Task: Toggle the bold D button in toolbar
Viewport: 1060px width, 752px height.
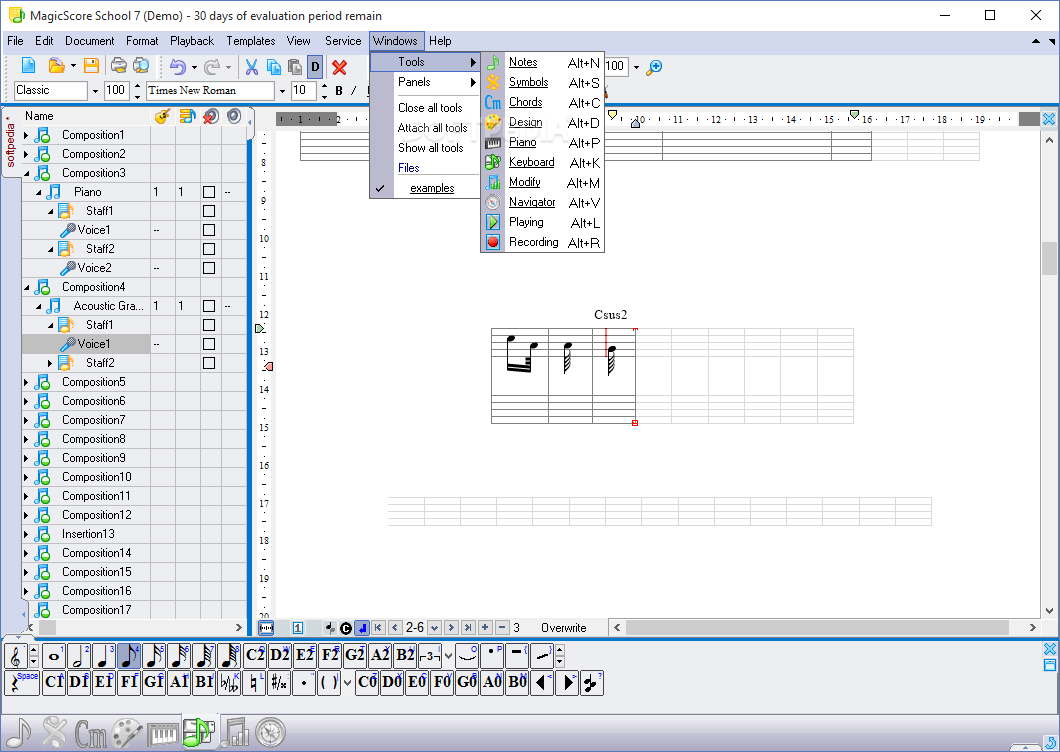Action: click(x=315, y=66)
